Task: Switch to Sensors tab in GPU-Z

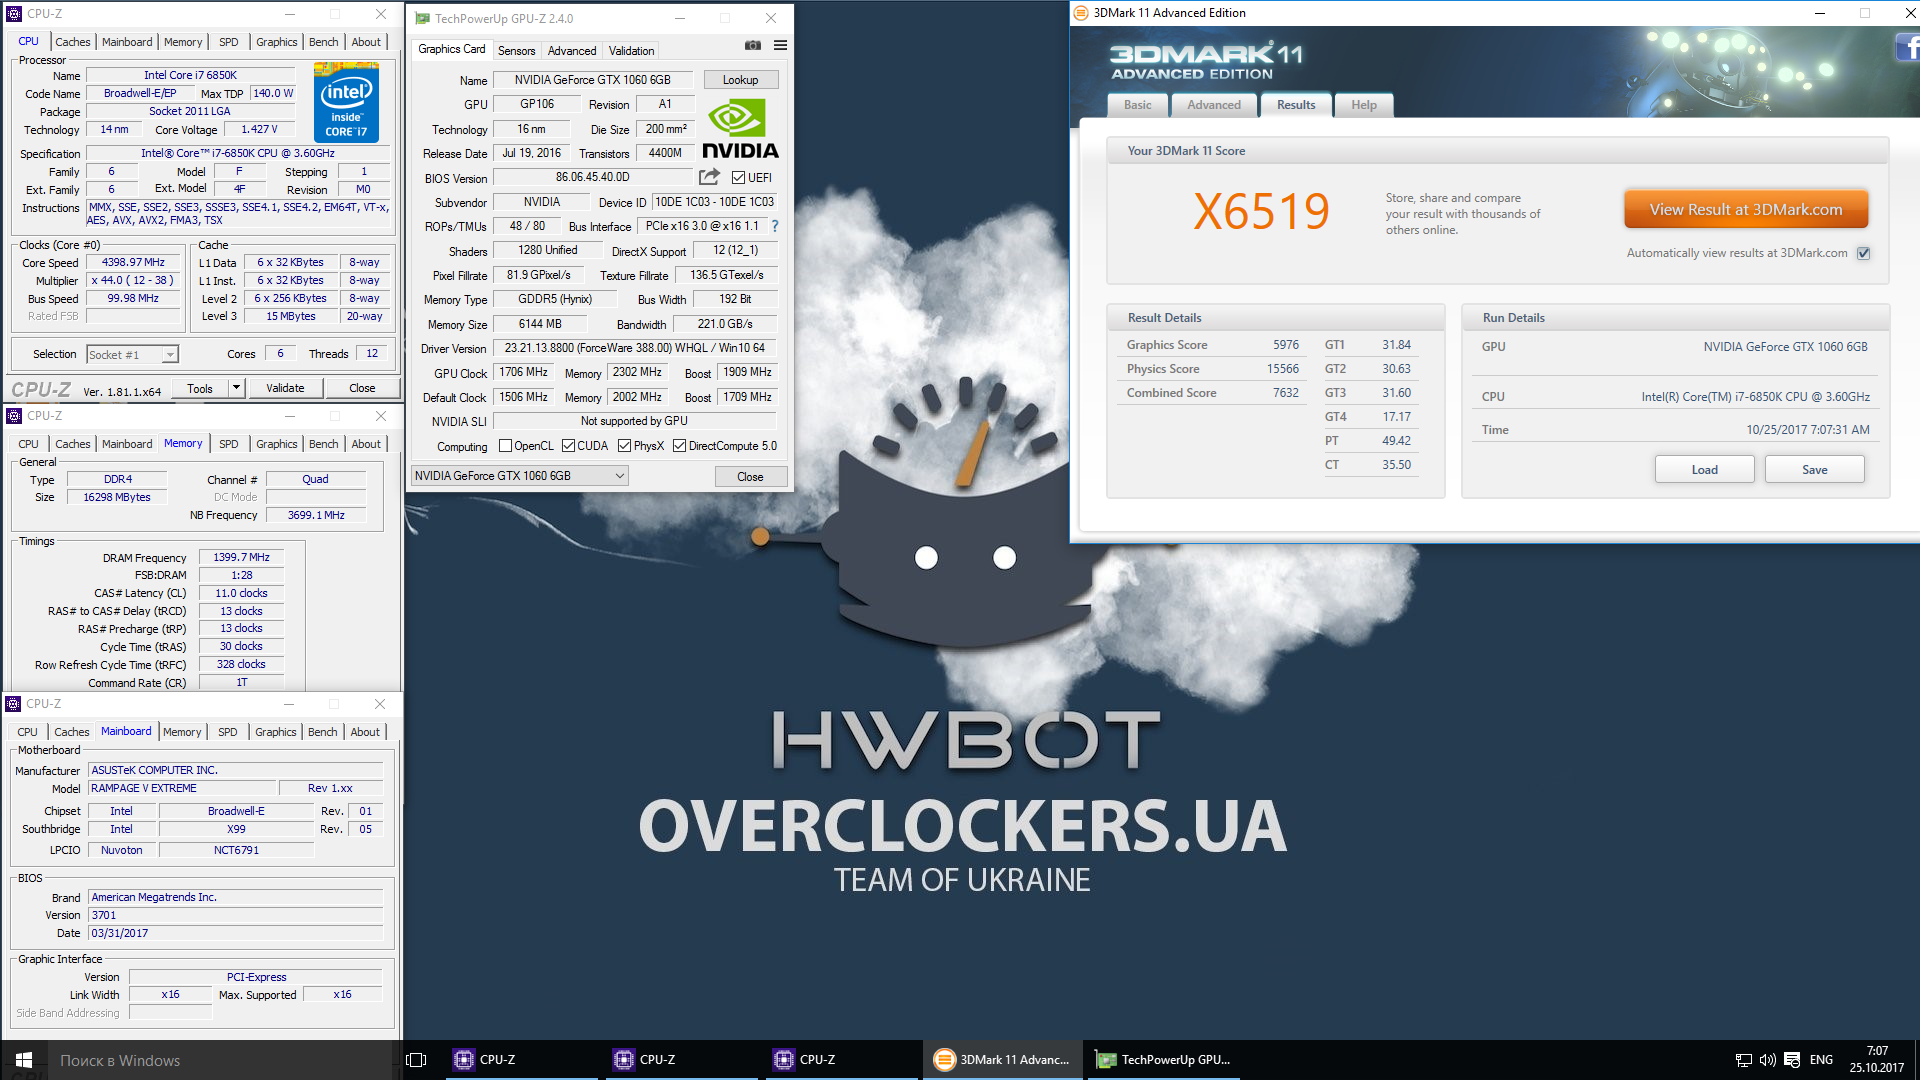Action: click(x=516, y=51)
